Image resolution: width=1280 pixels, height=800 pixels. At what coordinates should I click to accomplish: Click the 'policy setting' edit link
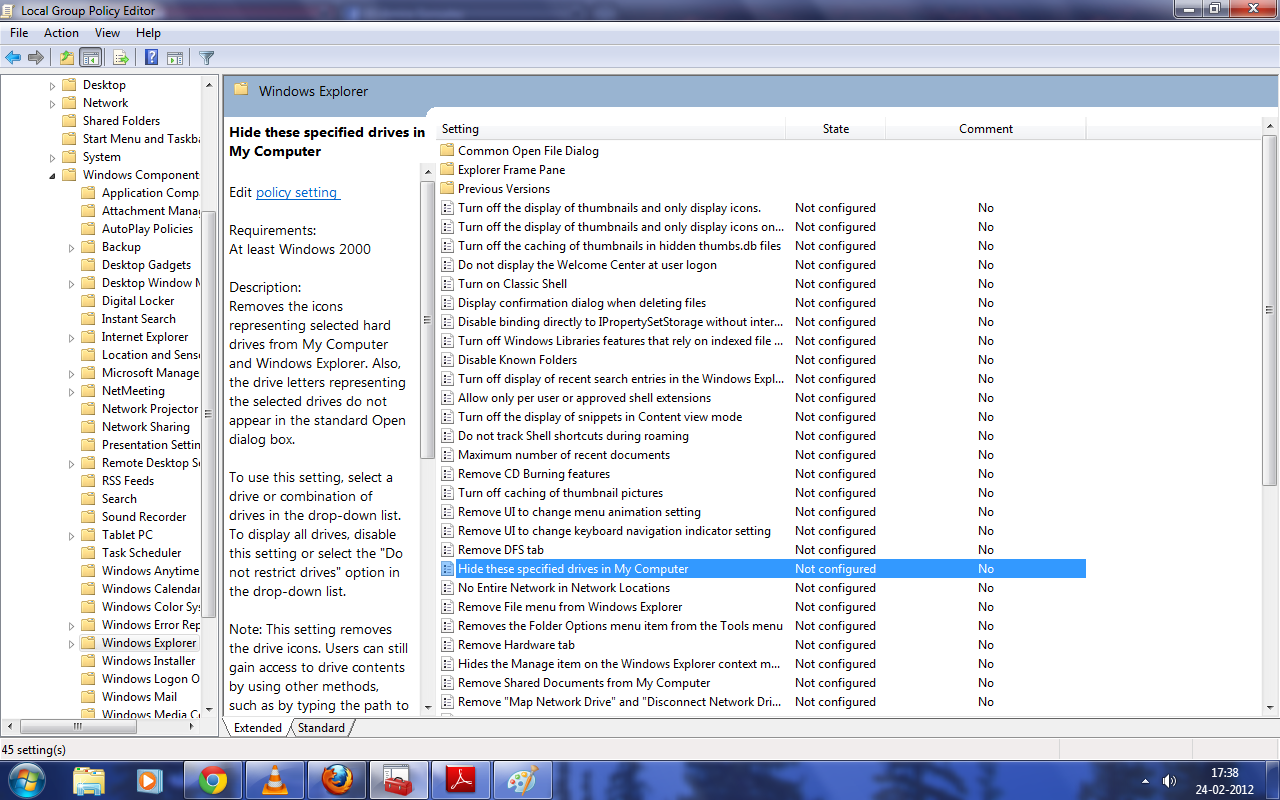(x=298, y=192)
